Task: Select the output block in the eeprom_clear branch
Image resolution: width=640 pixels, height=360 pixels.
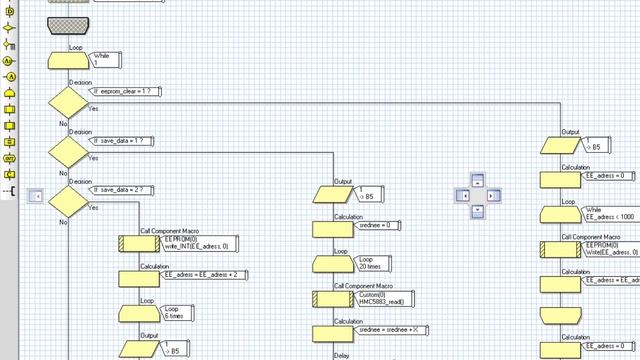Action: click(560, 145)
